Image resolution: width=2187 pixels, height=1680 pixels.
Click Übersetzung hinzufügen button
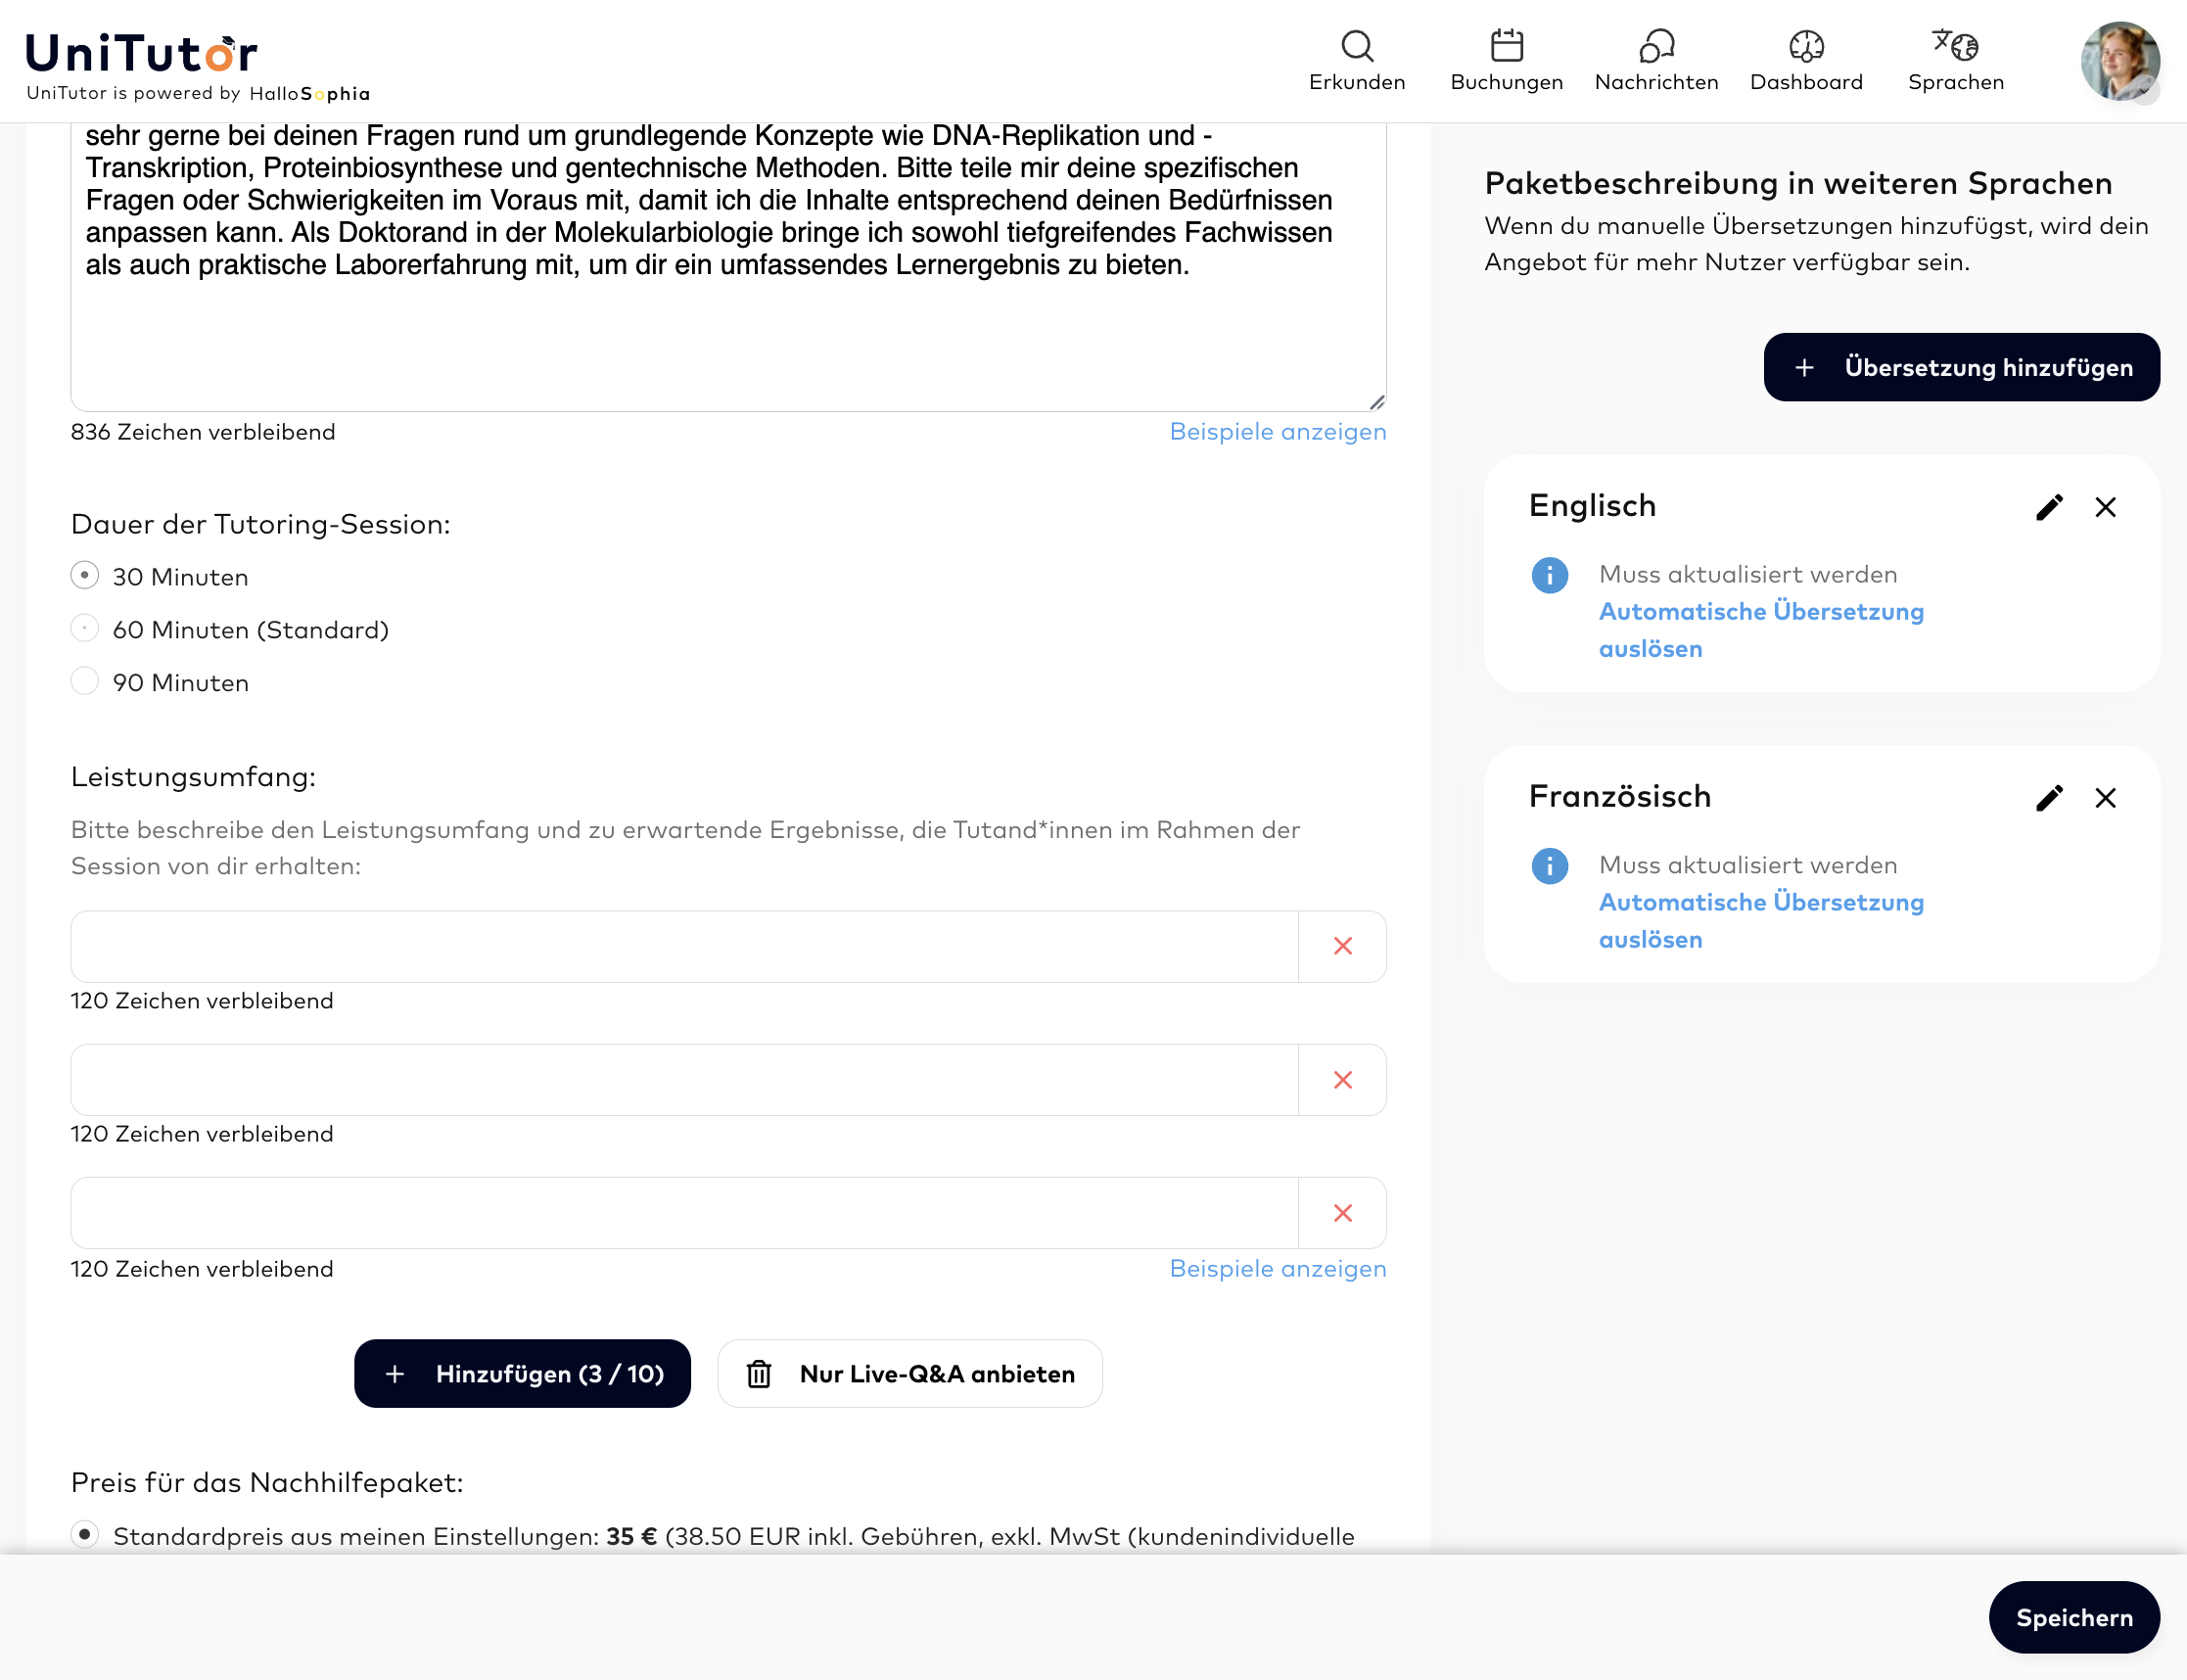pyautogui.click(x=1961, y=367)
